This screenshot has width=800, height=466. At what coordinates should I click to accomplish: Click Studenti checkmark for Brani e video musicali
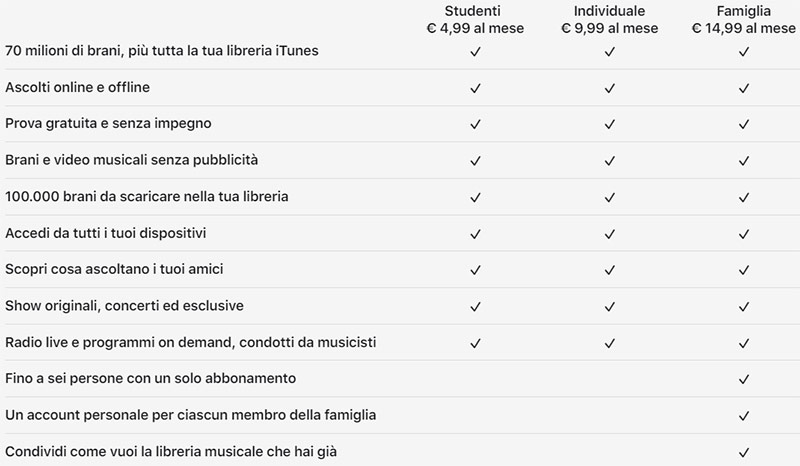tap(475, 161)
